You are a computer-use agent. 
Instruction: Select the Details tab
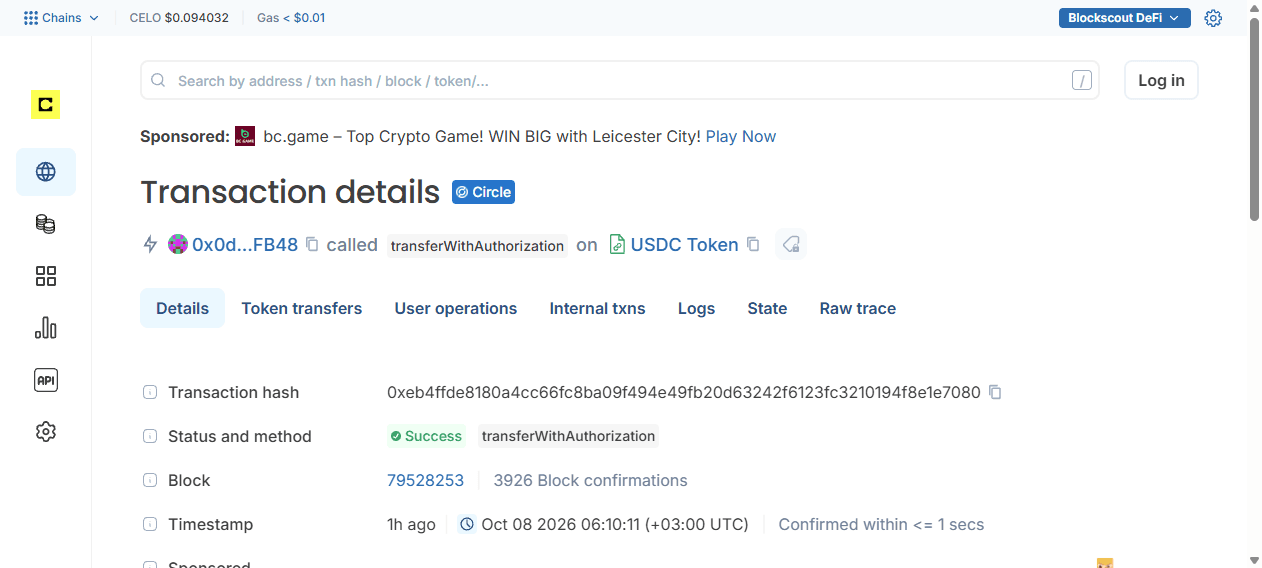pyautogui.click(x=182, y=308)
